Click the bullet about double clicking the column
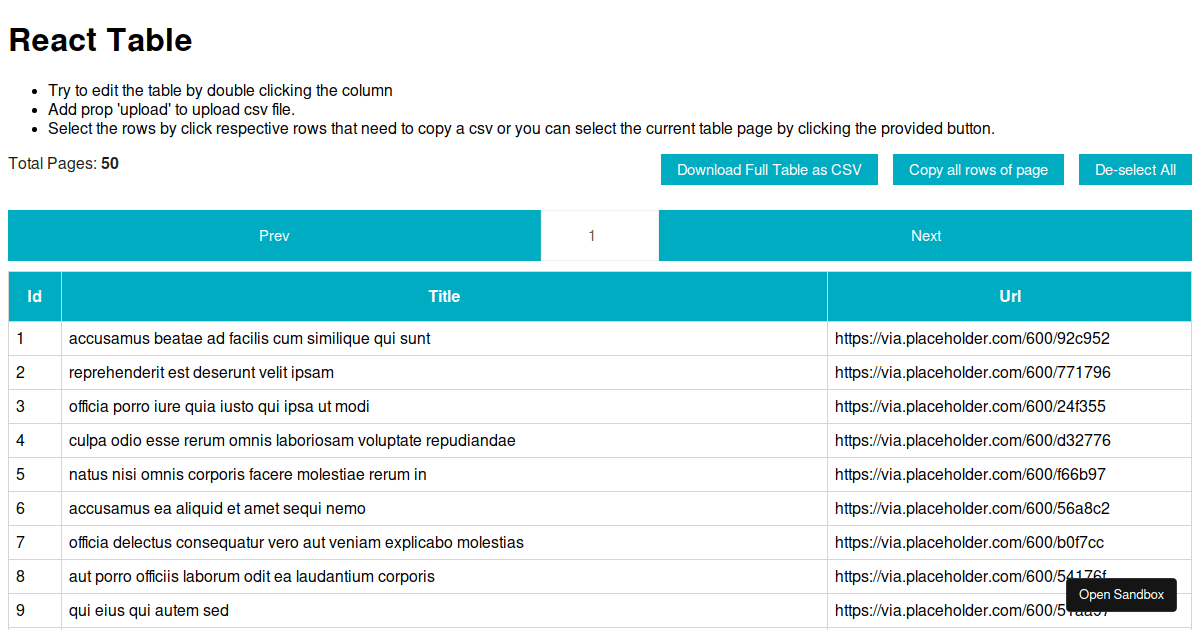The width and height of the screenshot is (1200, 630). click(x=220, y=91)
